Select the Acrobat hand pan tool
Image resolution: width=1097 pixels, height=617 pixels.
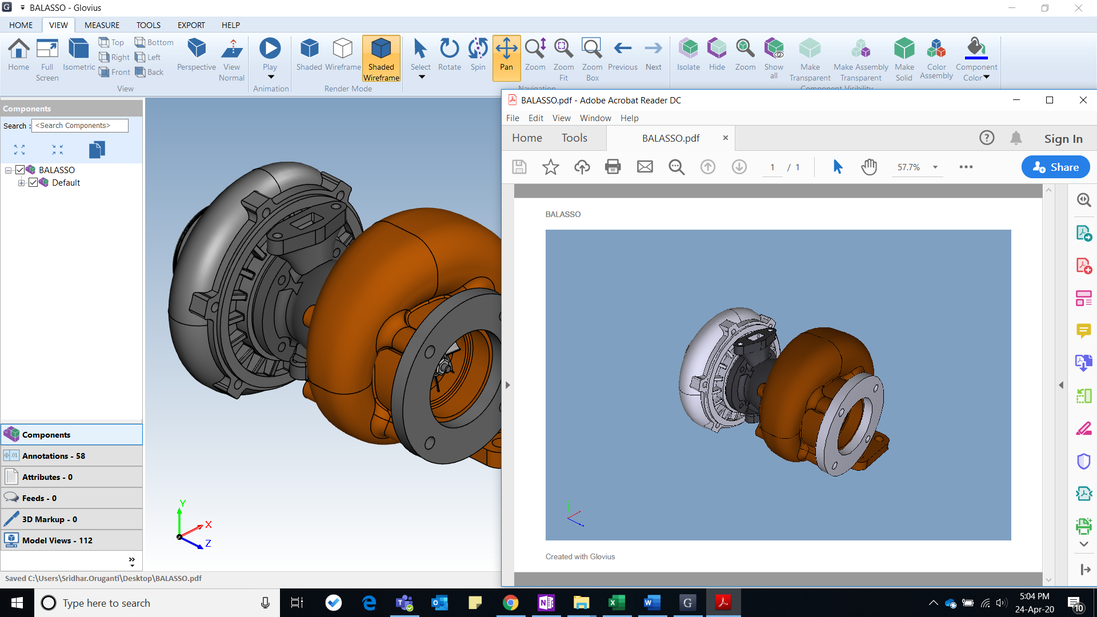tap(869, 167)
